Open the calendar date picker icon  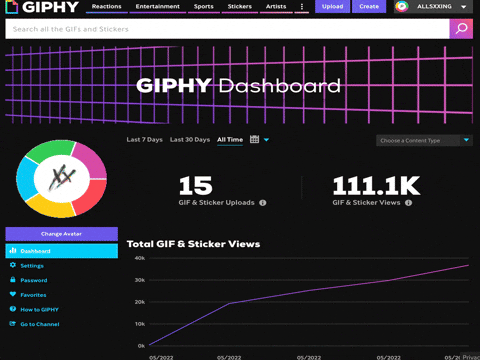point(254,139)
